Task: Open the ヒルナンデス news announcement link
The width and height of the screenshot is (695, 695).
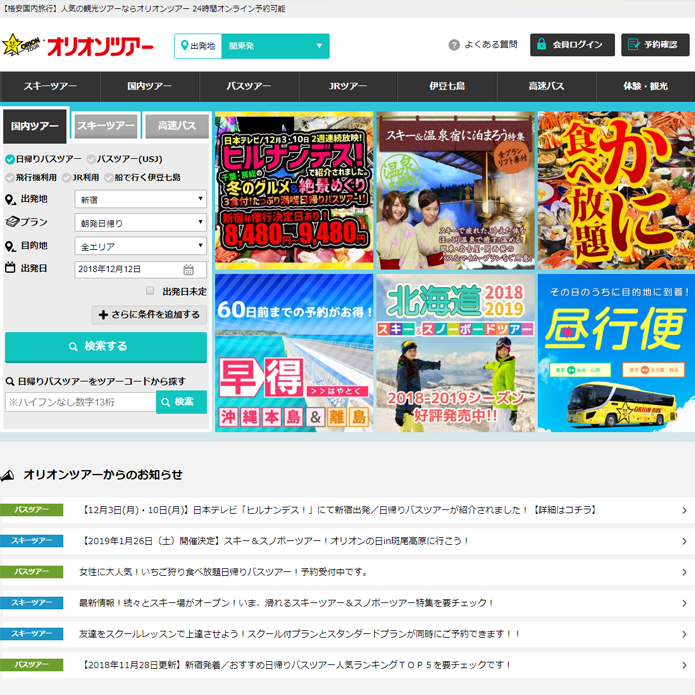Action: point(340,510)
